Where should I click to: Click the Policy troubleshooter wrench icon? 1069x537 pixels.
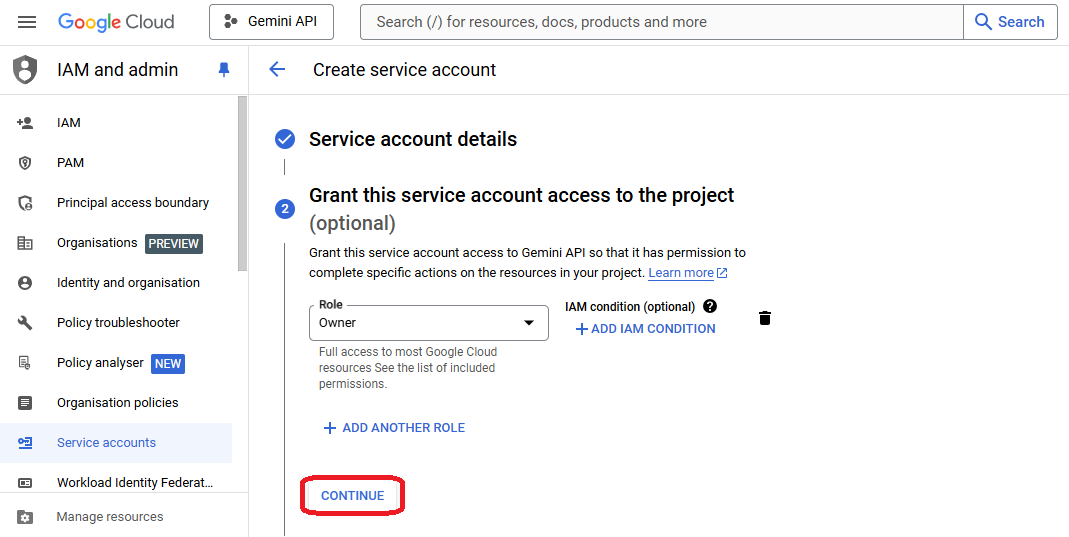point(26,323)
